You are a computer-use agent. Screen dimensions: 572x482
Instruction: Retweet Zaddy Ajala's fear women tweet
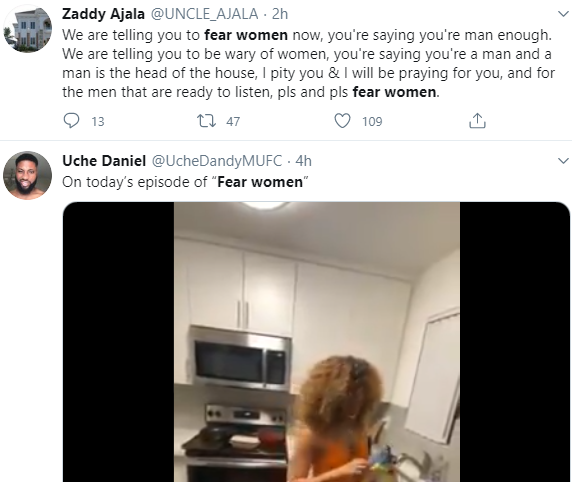tap(206, 121)
